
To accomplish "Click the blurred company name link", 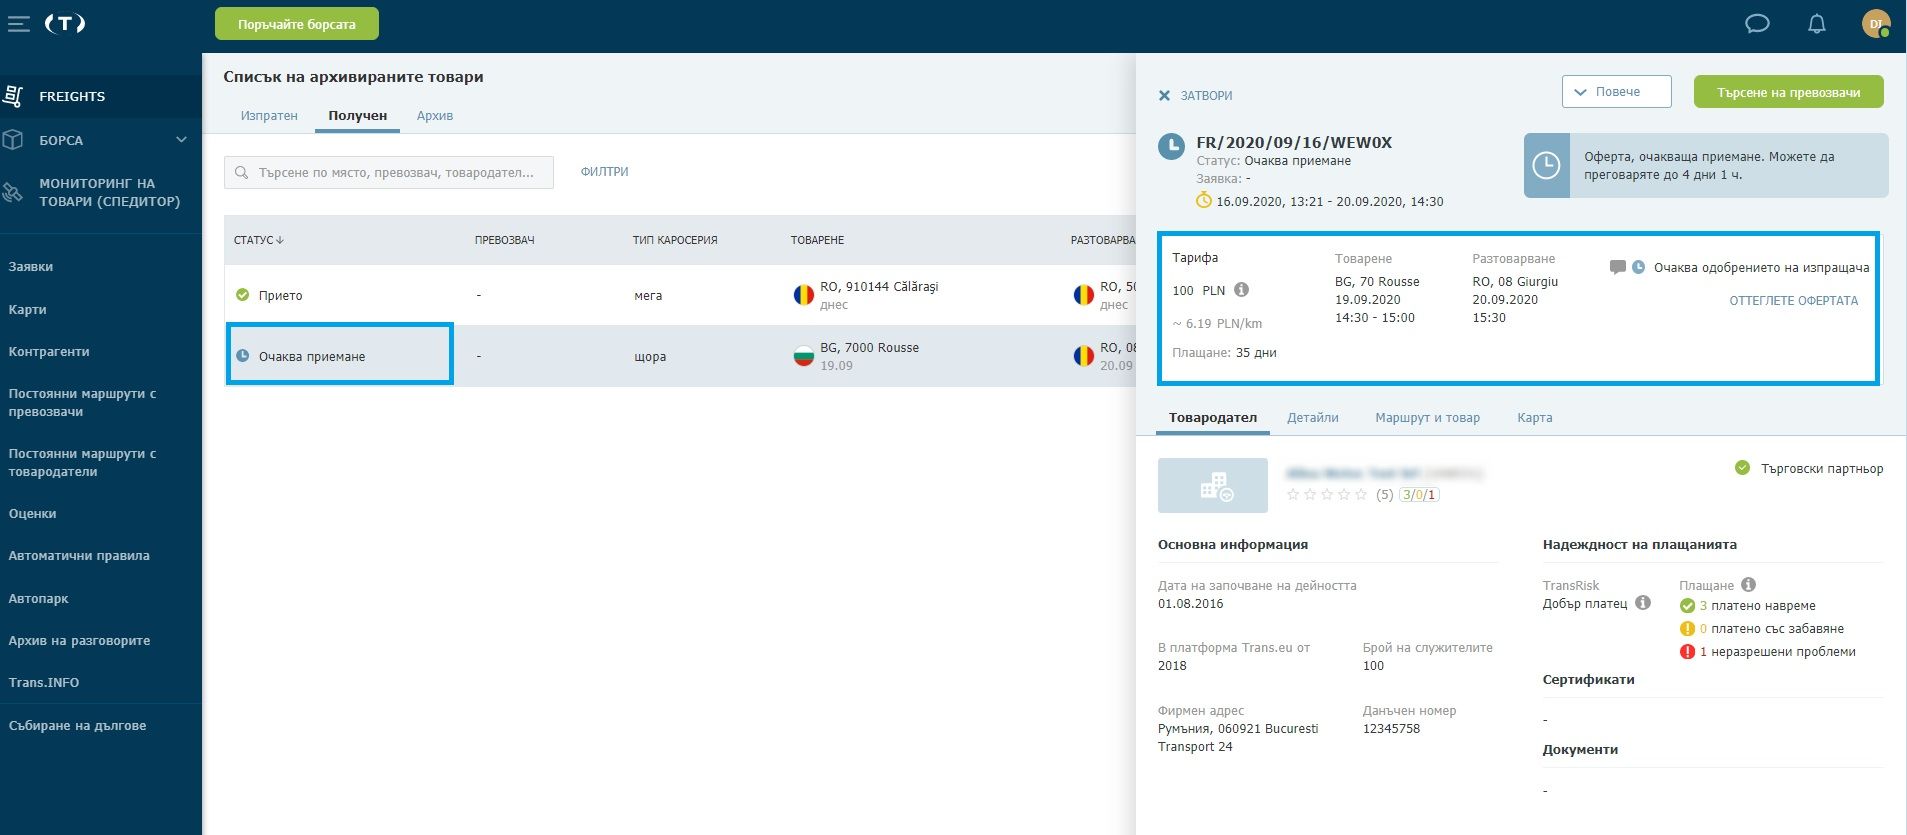I will pyautogui.click(x=1385, y=473).
